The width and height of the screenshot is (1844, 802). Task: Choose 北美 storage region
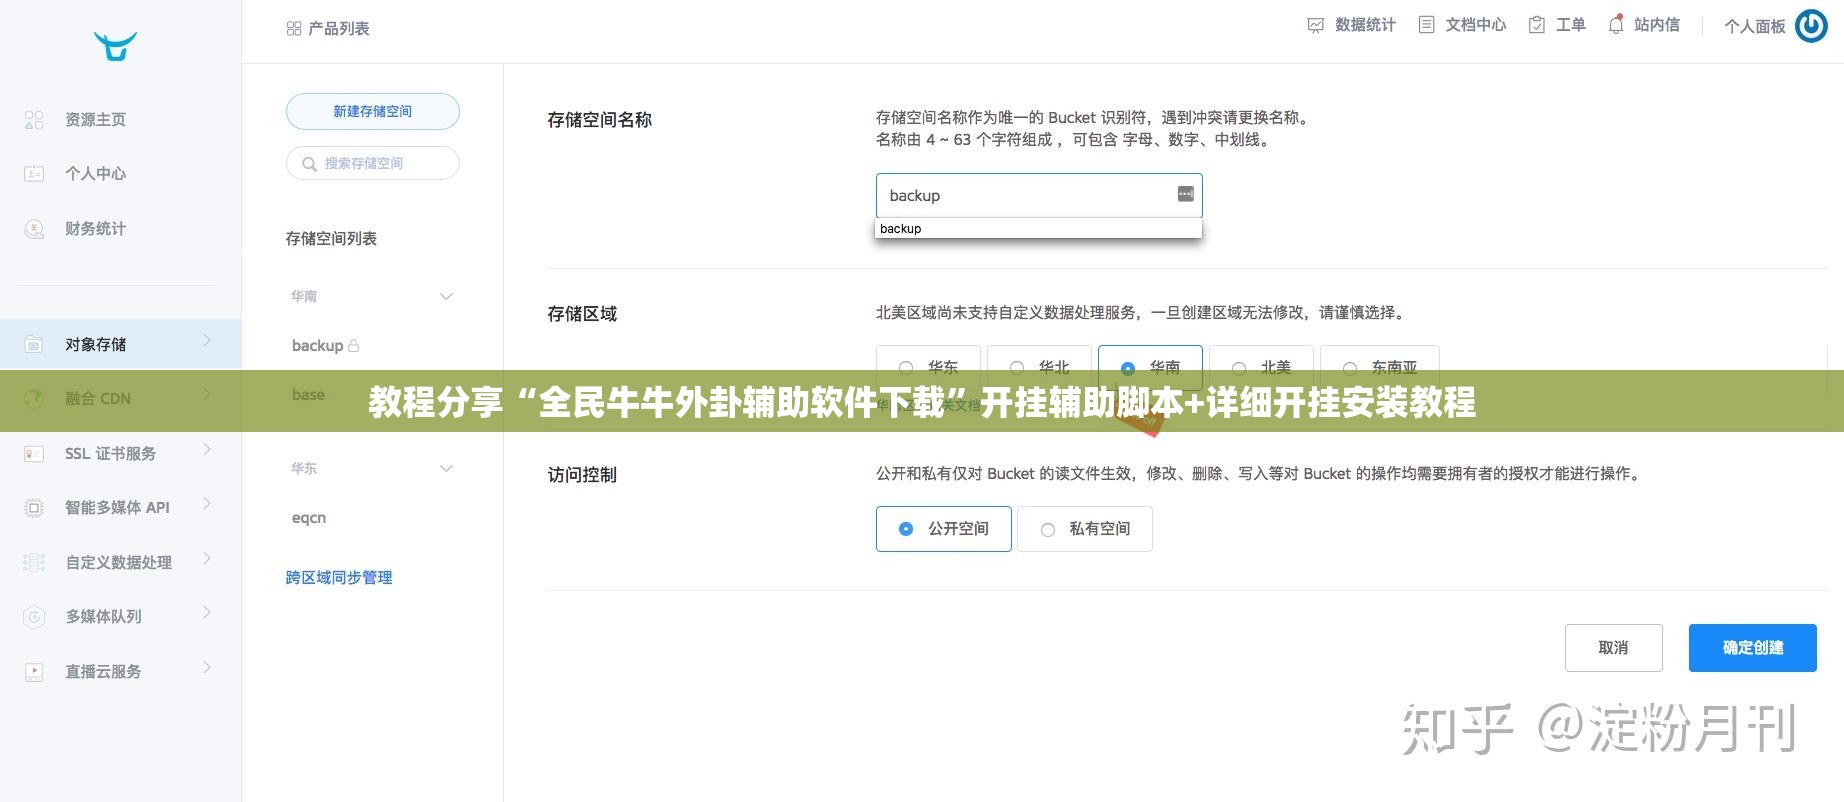1262,367
